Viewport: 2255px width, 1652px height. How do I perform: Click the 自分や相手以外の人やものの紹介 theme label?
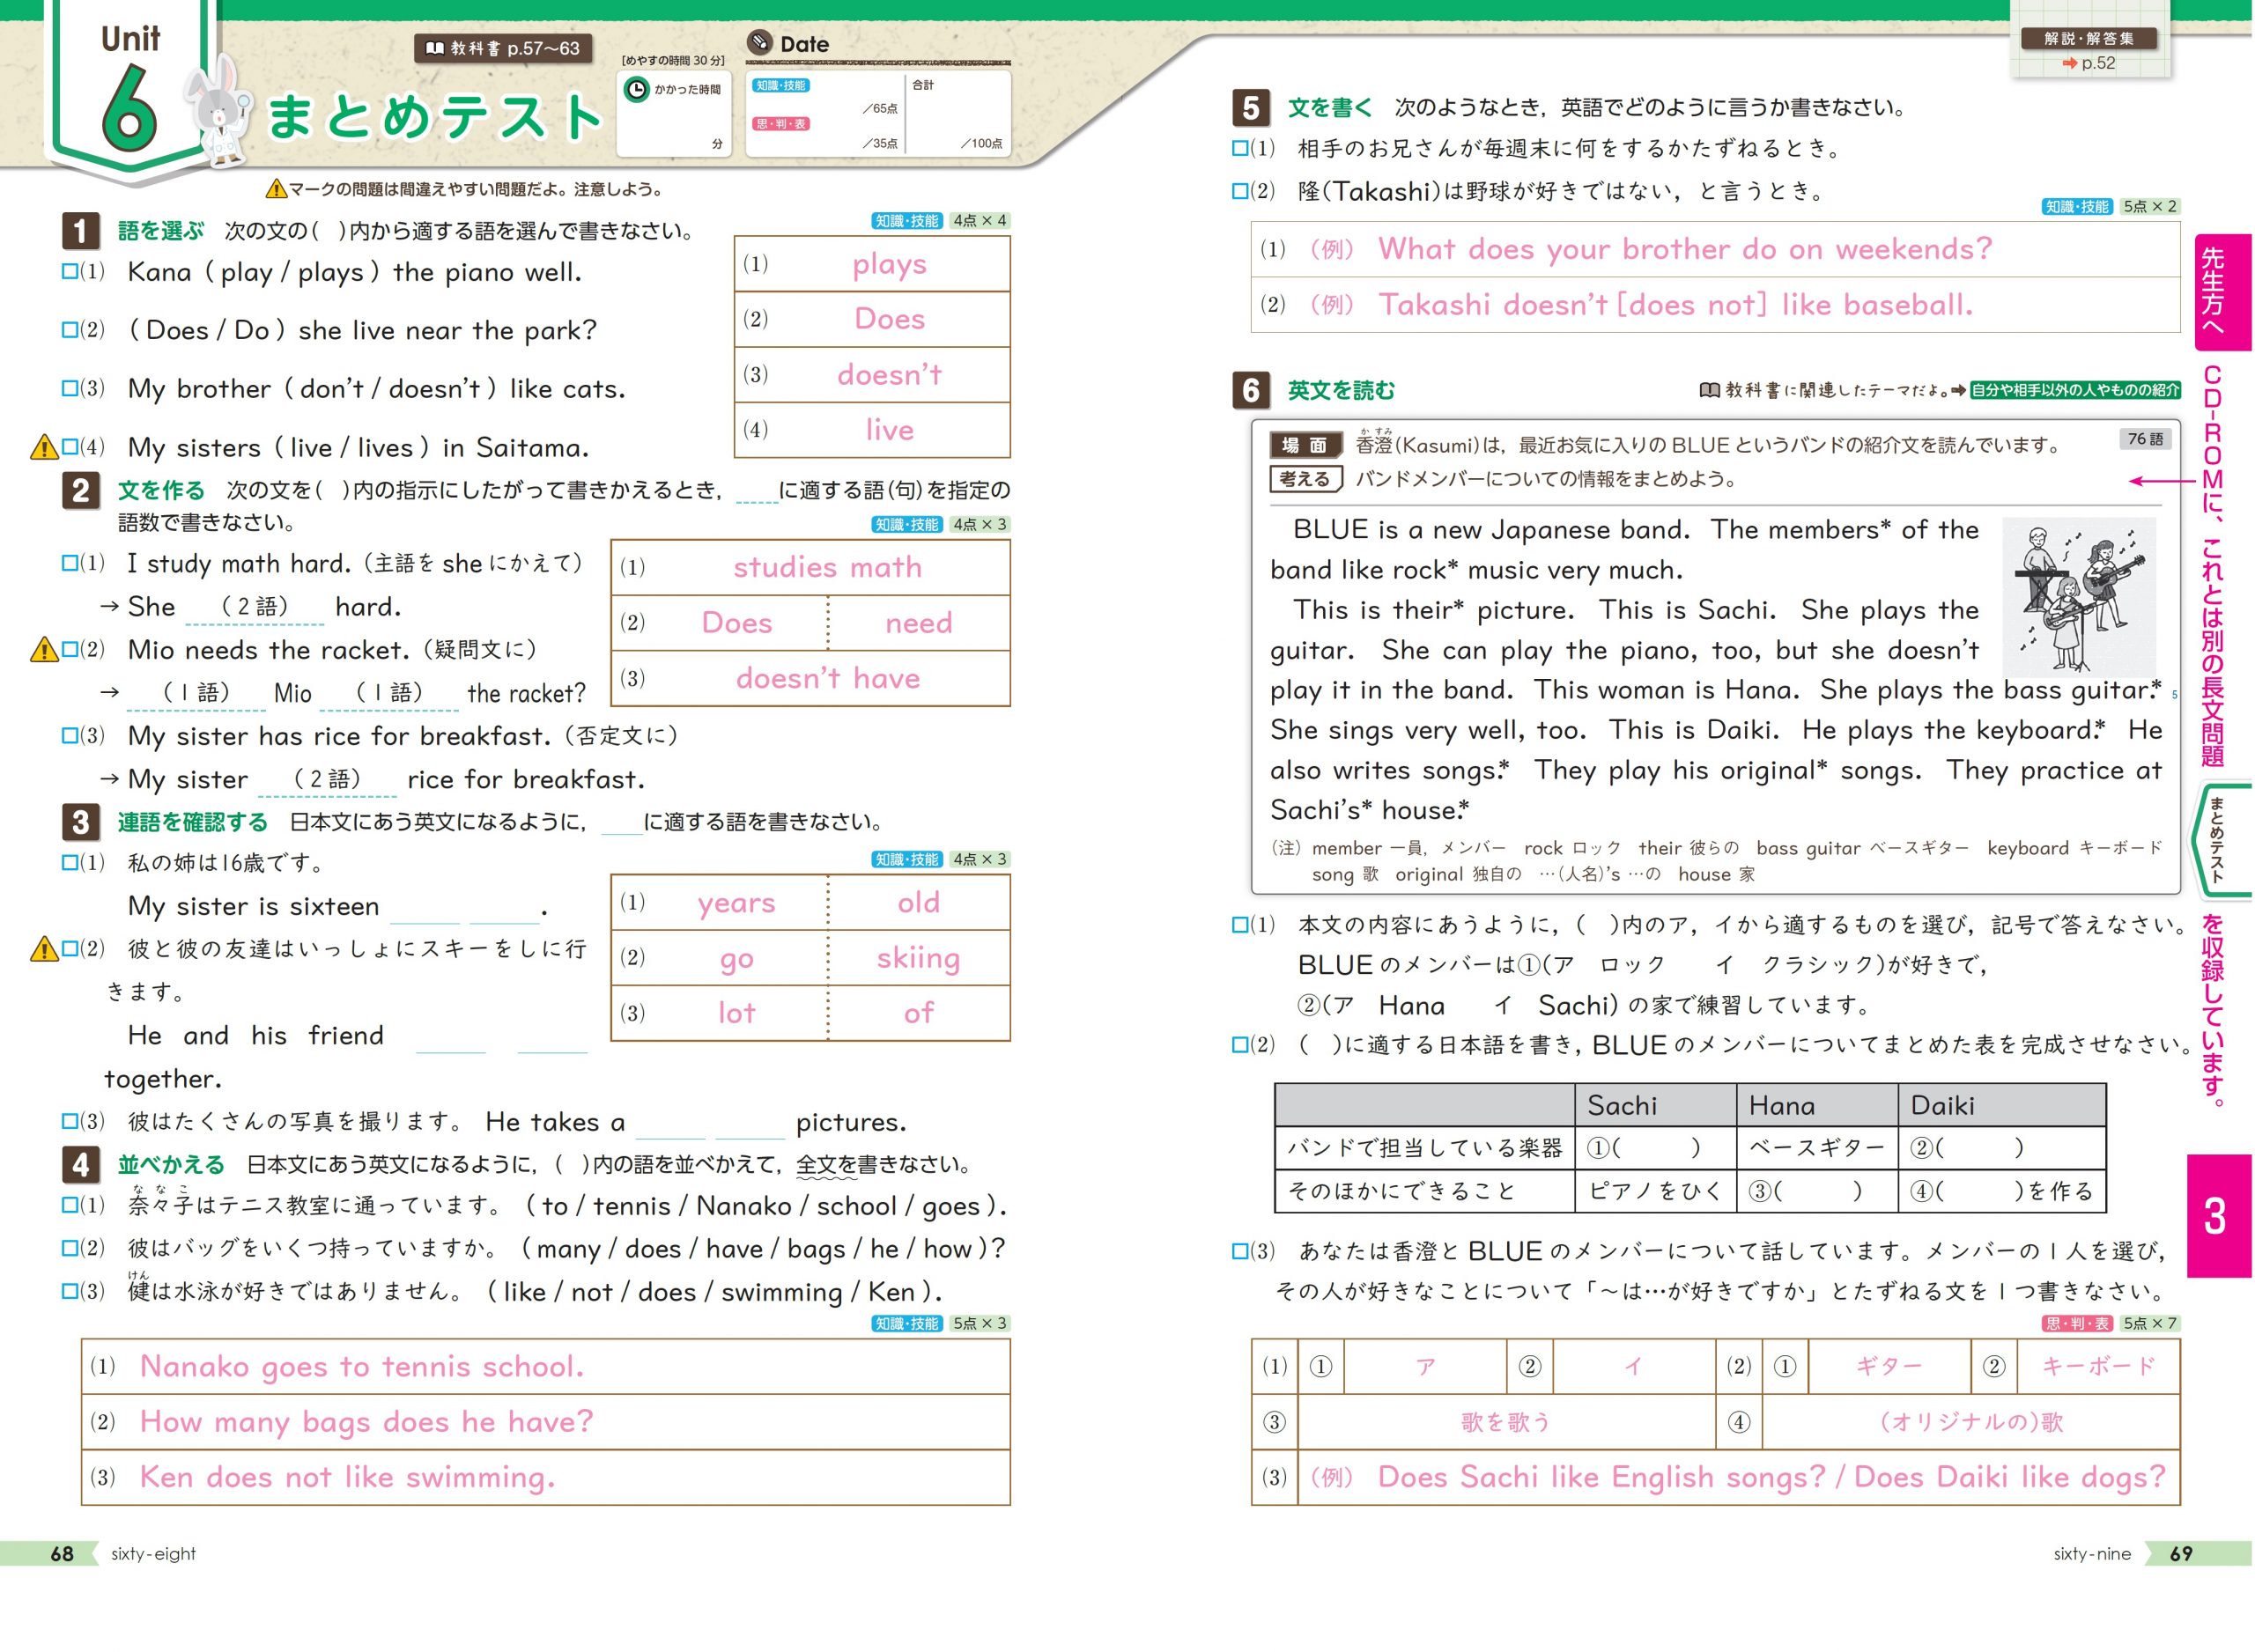point(2075,390)
